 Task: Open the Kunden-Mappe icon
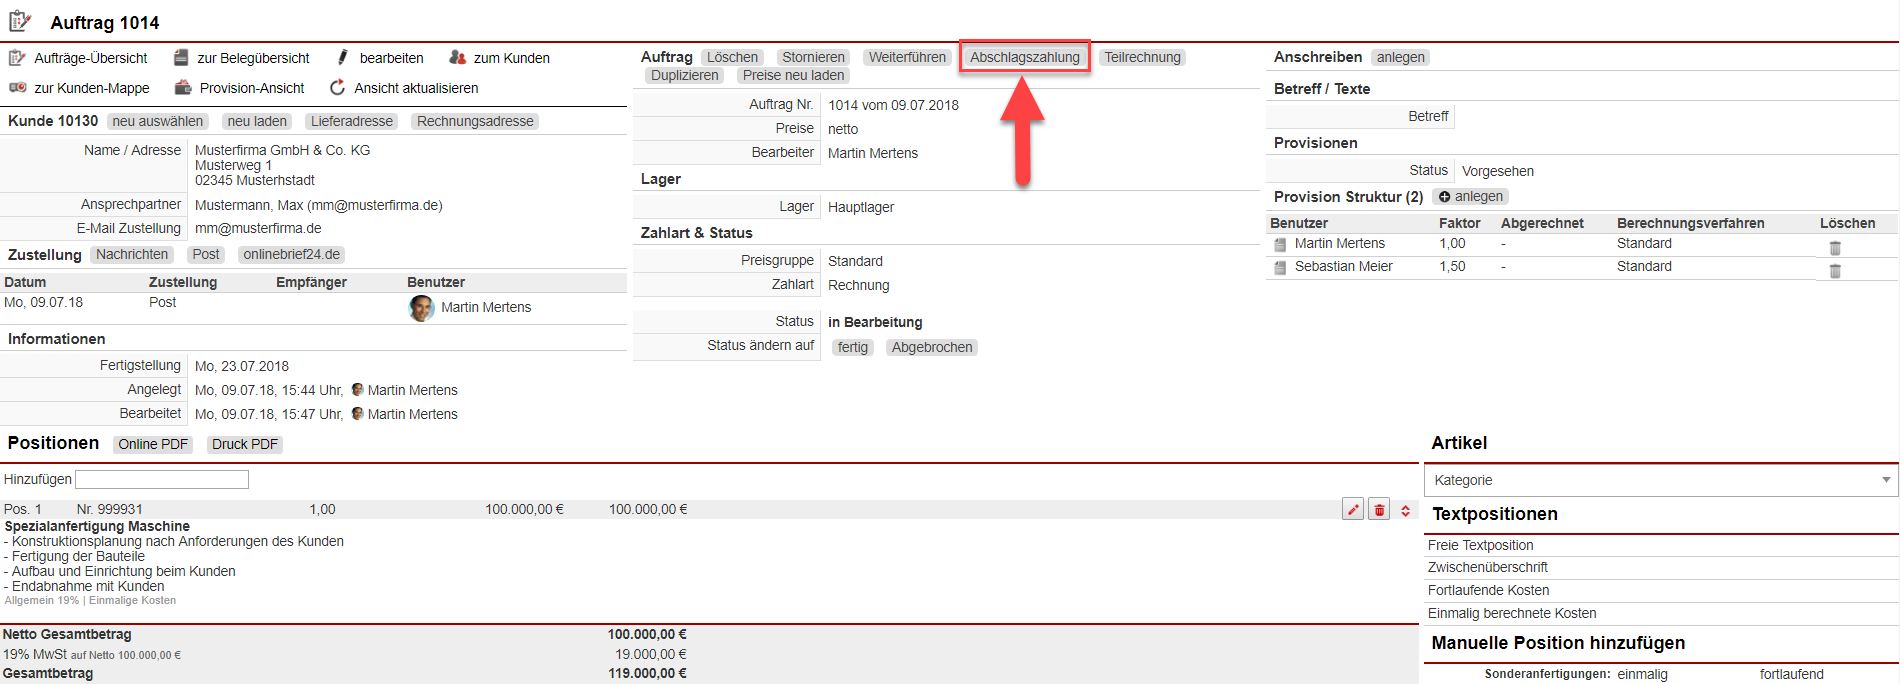(x=17, y=88)
